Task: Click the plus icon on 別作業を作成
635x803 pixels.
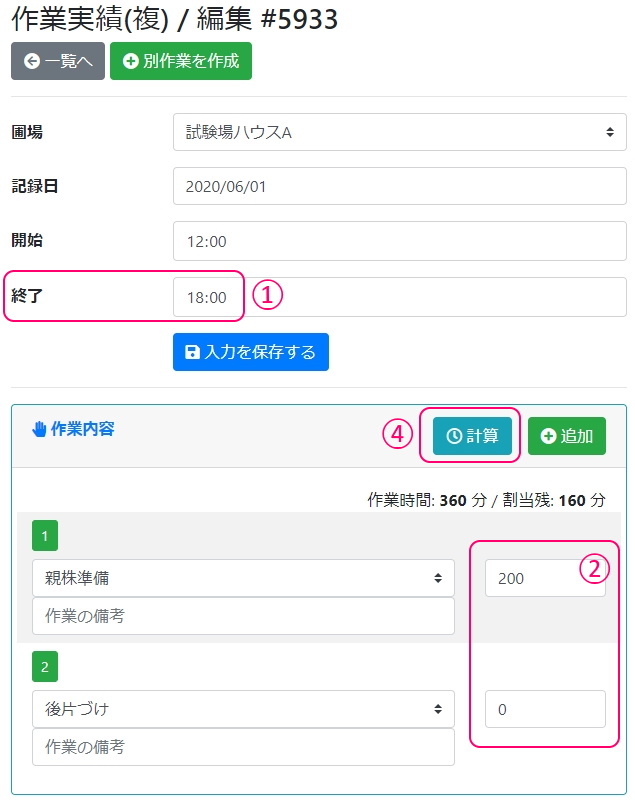Action: (x=130, y=61)
